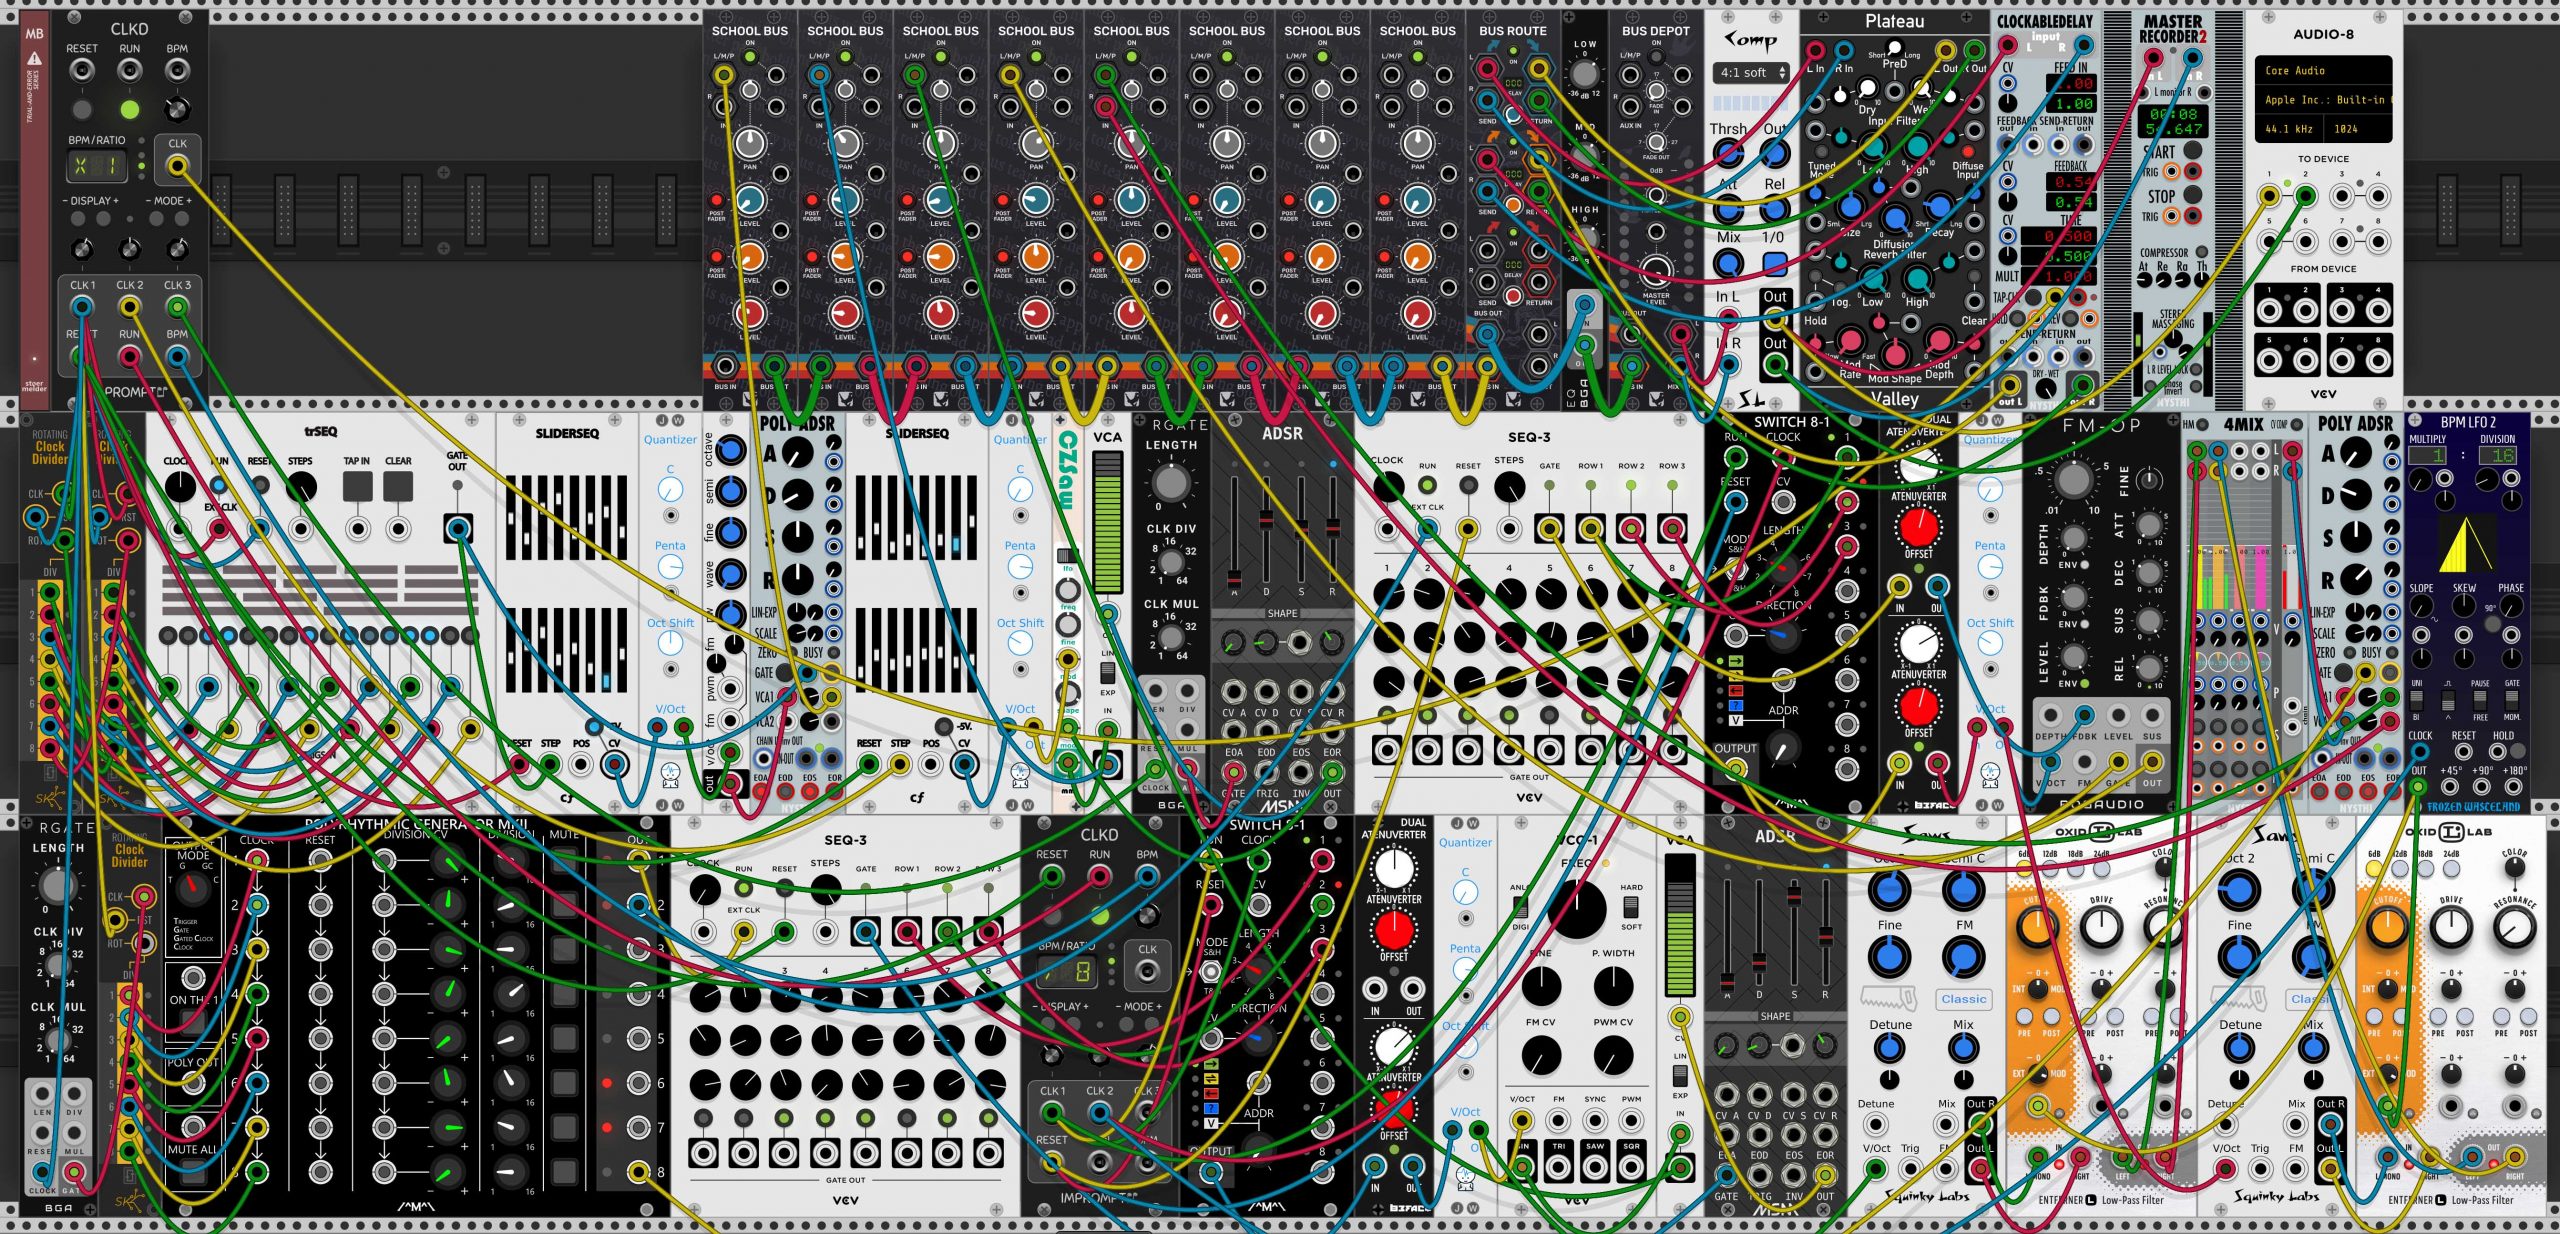Click the SQR output jack on VCO-1
Screen dimensions: 2560x1234
point(1631,1166)
